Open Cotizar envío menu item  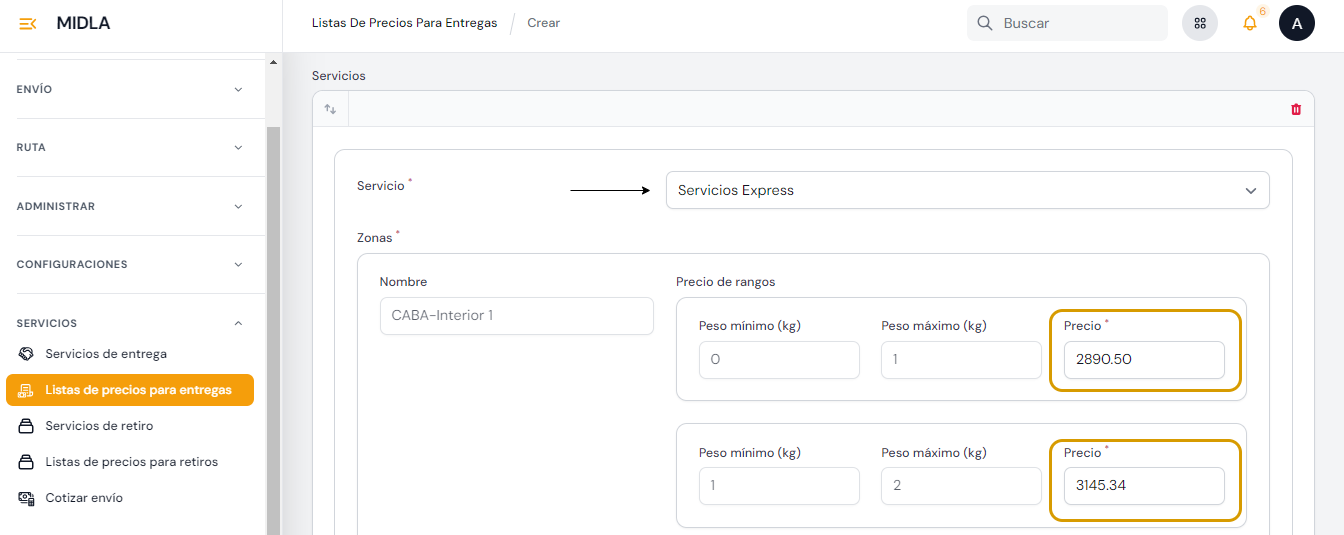tap(130, 498)
